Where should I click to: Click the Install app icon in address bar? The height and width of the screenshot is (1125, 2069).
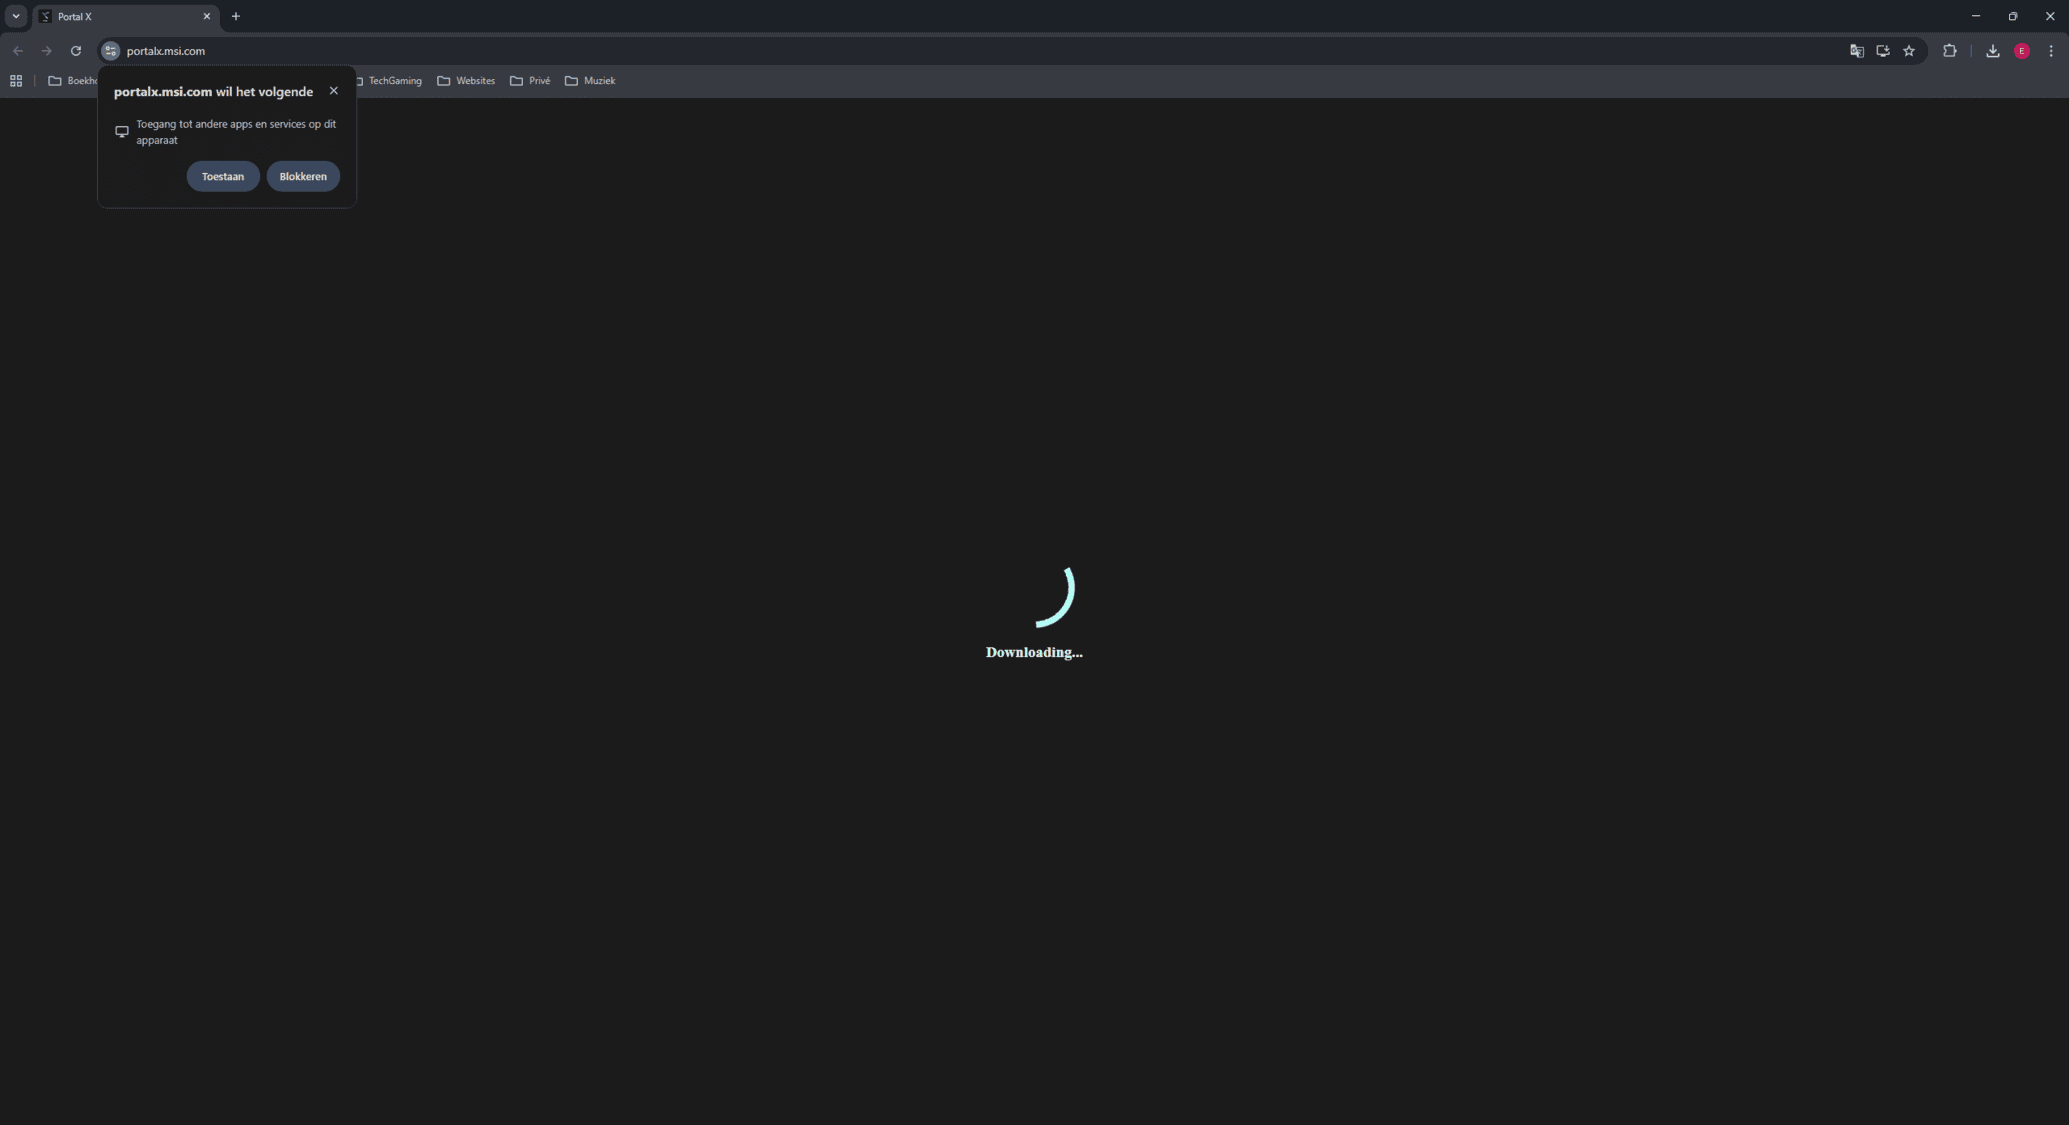pos(1882,51)
